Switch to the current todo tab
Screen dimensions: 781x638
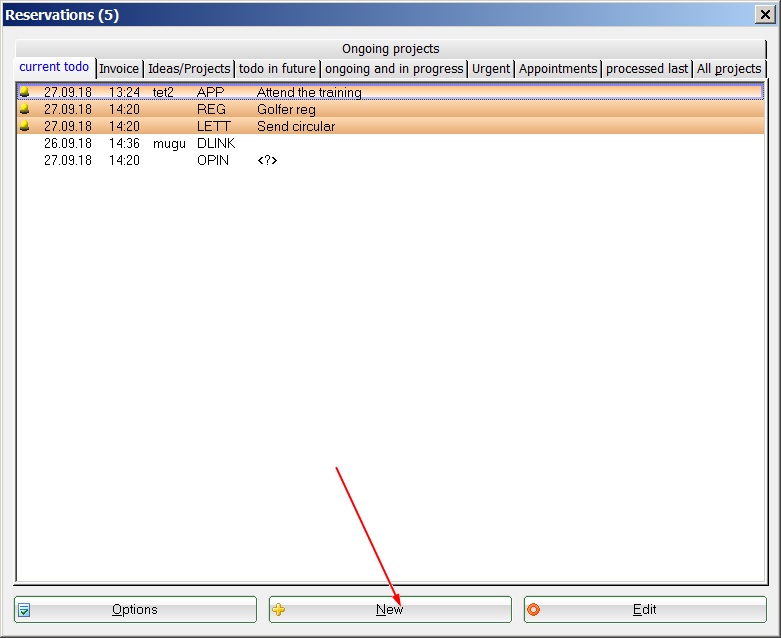pyautogui.click(x=54, y=67)
